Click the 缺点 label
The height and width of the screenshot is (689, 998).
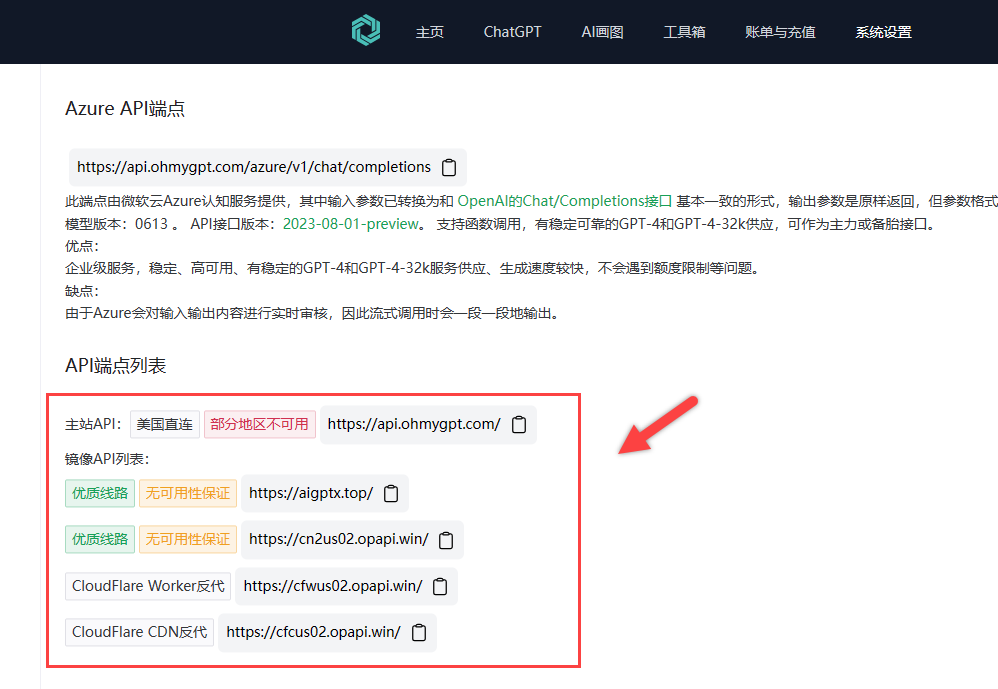tap(81, 291)
